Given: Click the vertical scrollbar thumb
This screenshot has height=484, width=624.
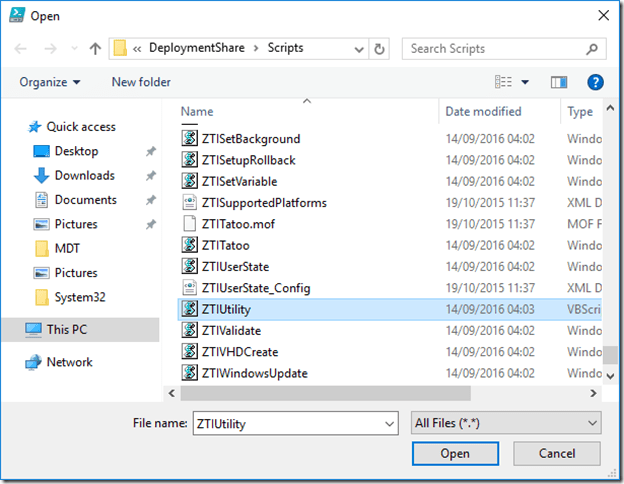Looking at the screenshot, I should pyautogui.click(x=610, y=354).
